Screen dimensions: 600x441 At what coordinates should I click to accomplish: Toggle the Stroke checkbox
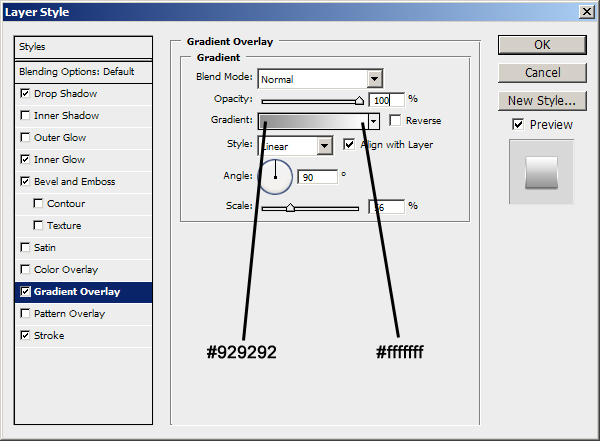click(25, 335)
